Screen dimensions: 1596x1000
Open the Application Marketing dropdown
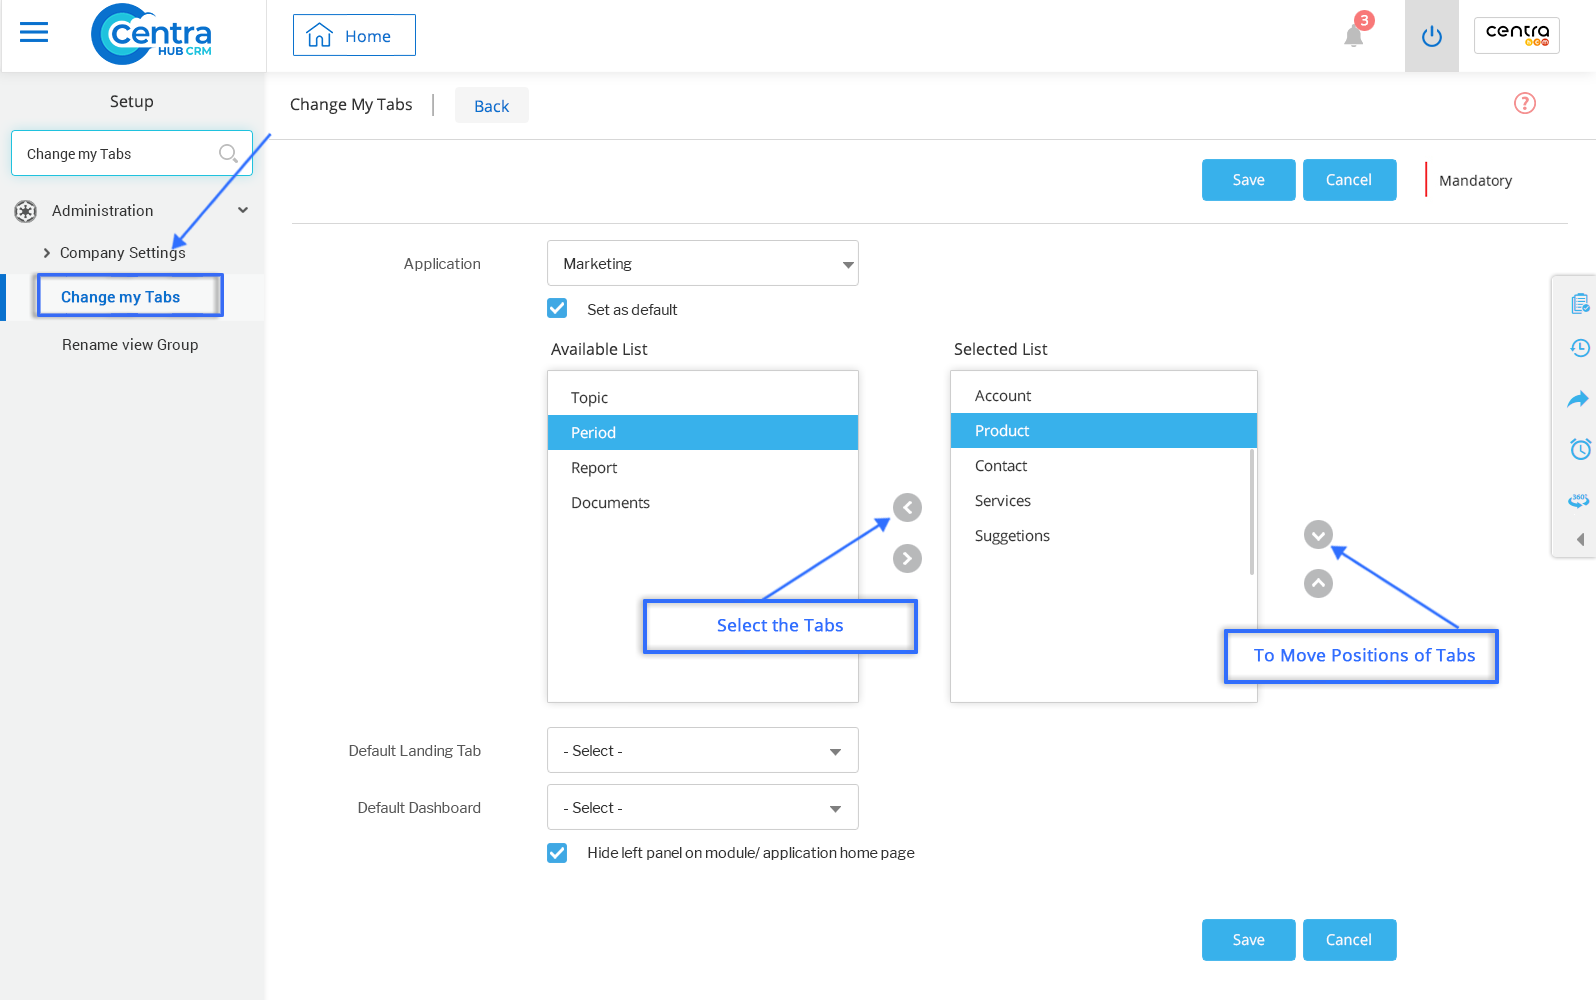pyautogui.click(x=703, y=263)
